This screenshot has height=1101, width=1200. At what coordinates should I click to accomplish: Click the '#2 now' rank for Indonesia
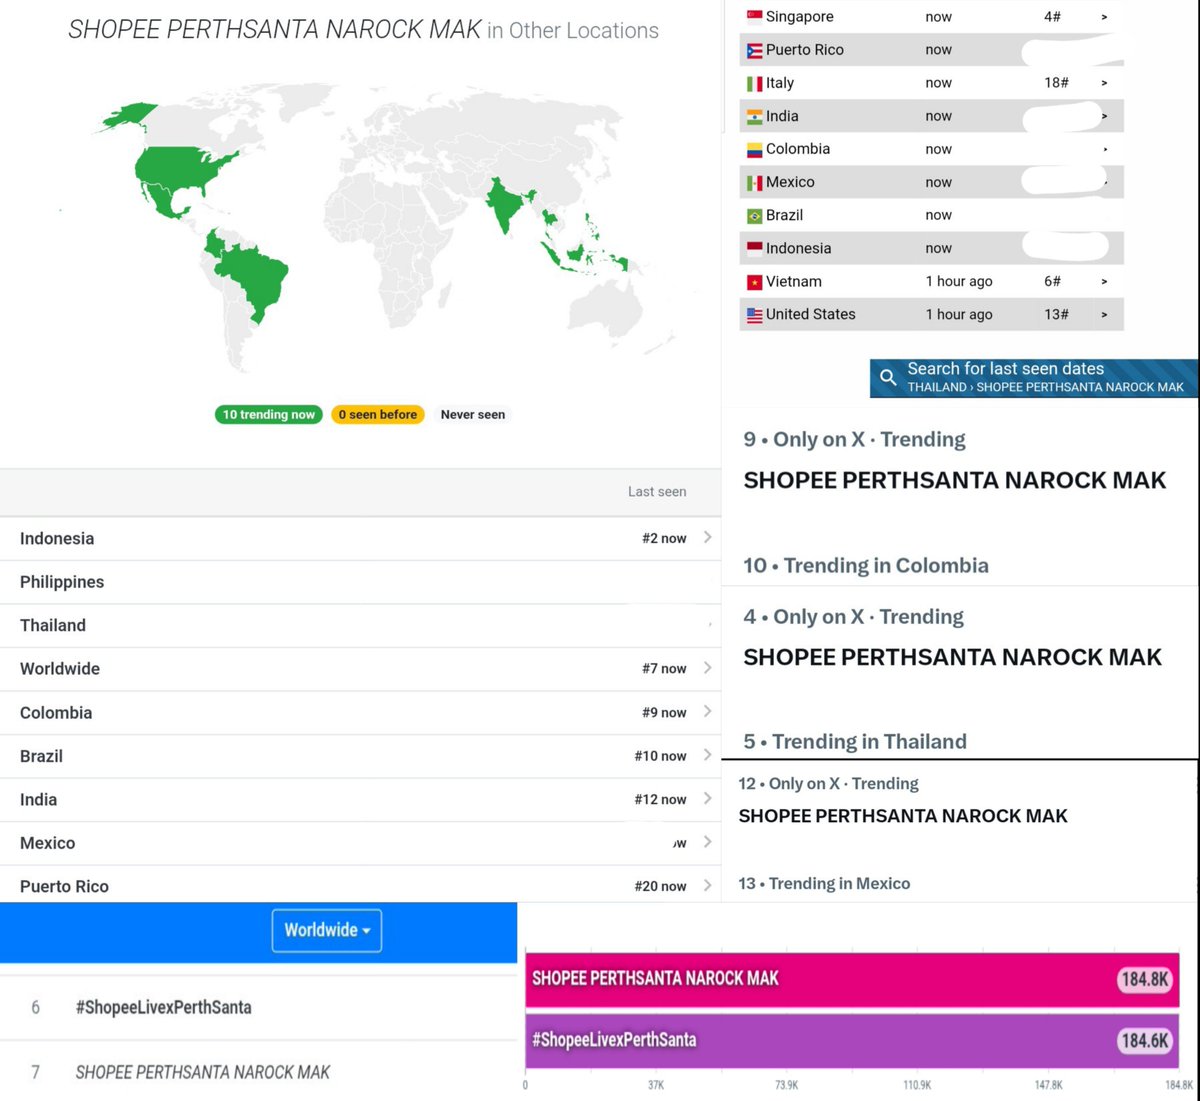[x=664, y=538]
